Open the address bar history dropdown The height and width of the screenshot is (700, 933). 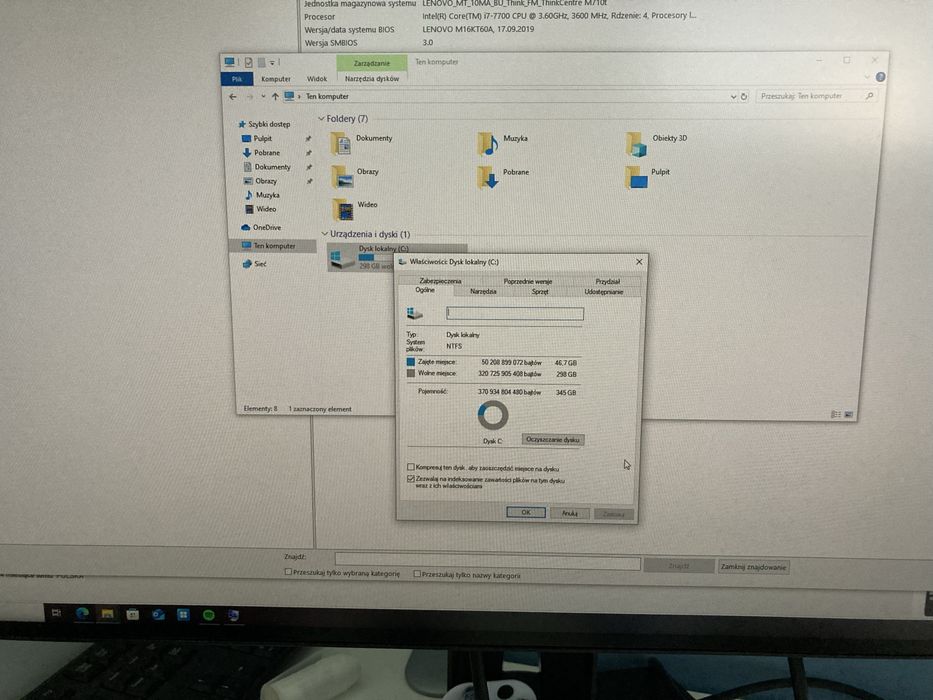[x=733, y=96]
